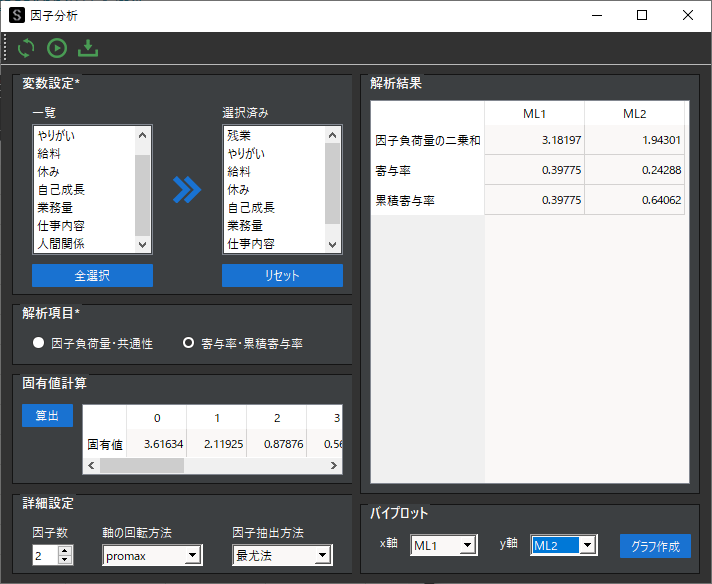
Task: Click cell value 3.18197
Action: (534, 140)
